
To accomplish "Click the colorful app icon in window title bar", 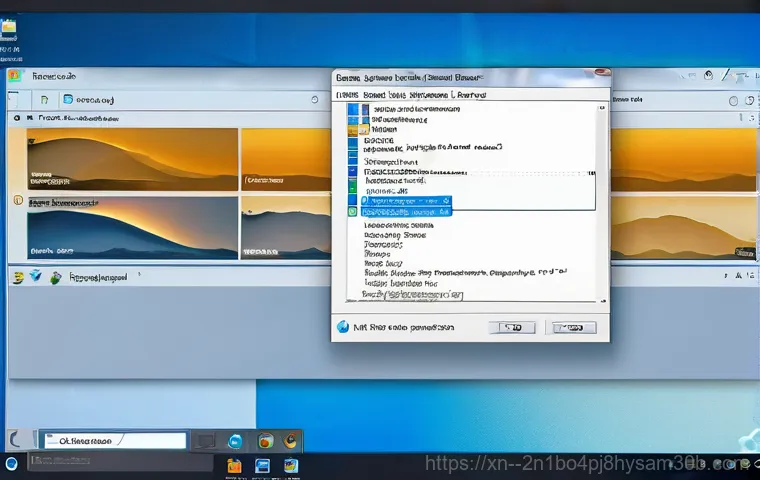I will tap(15, 76).
